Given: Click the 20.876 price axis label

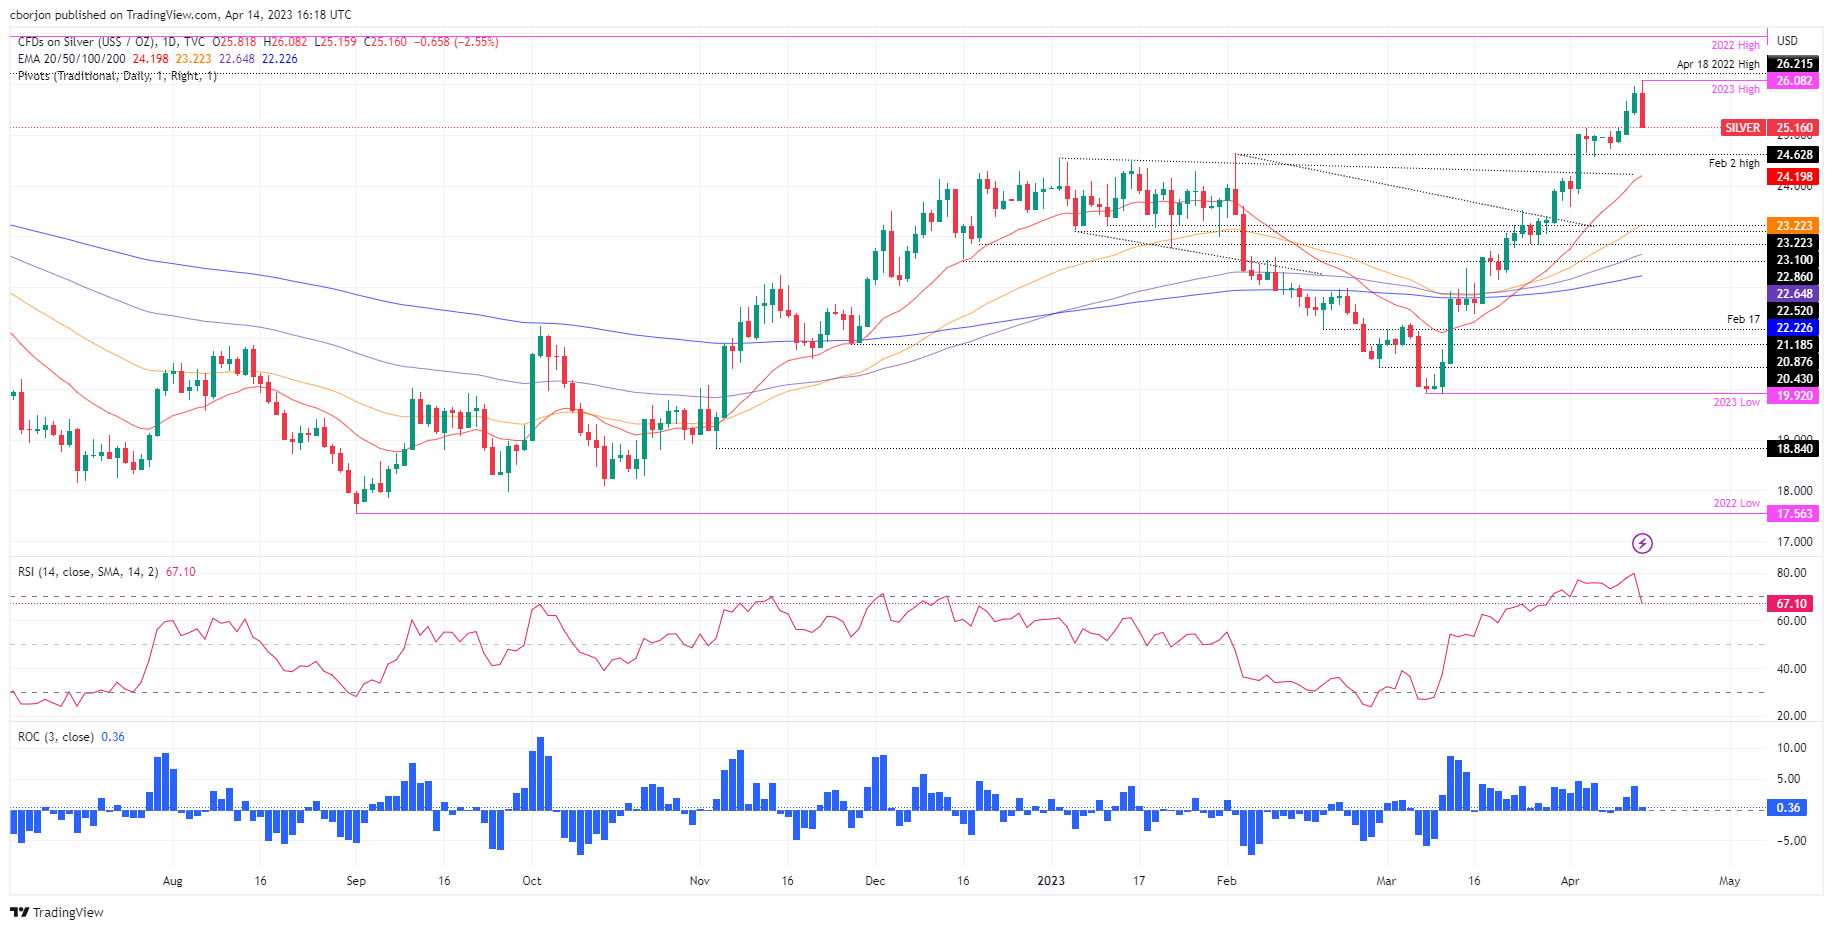Looking at the screenshot, I should tap(1794, 362).
